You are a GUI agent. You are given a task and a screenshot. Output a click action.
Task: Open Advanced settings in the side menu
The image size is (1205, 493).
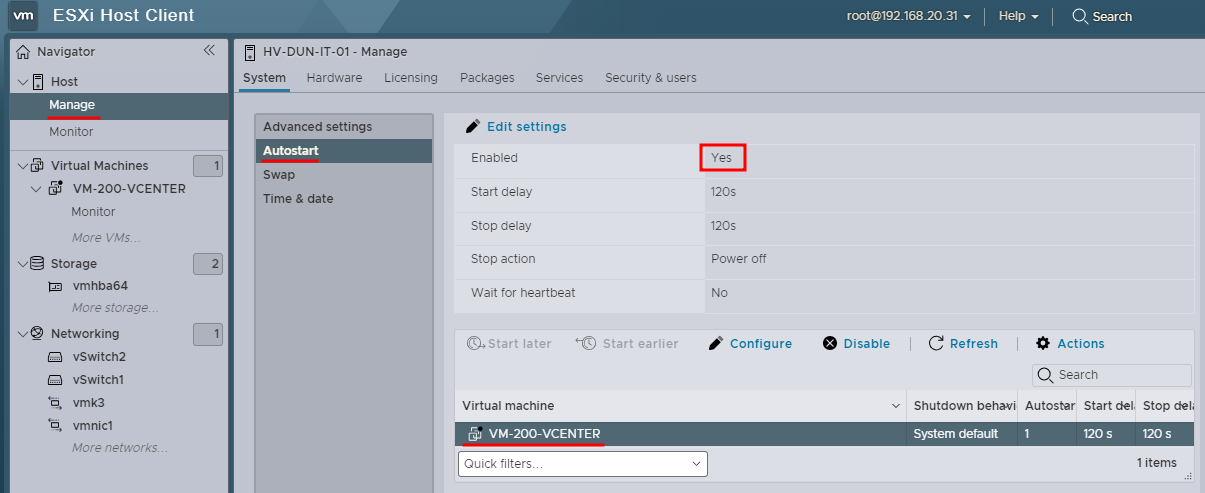pyautogui.click(x=344, y=126)
